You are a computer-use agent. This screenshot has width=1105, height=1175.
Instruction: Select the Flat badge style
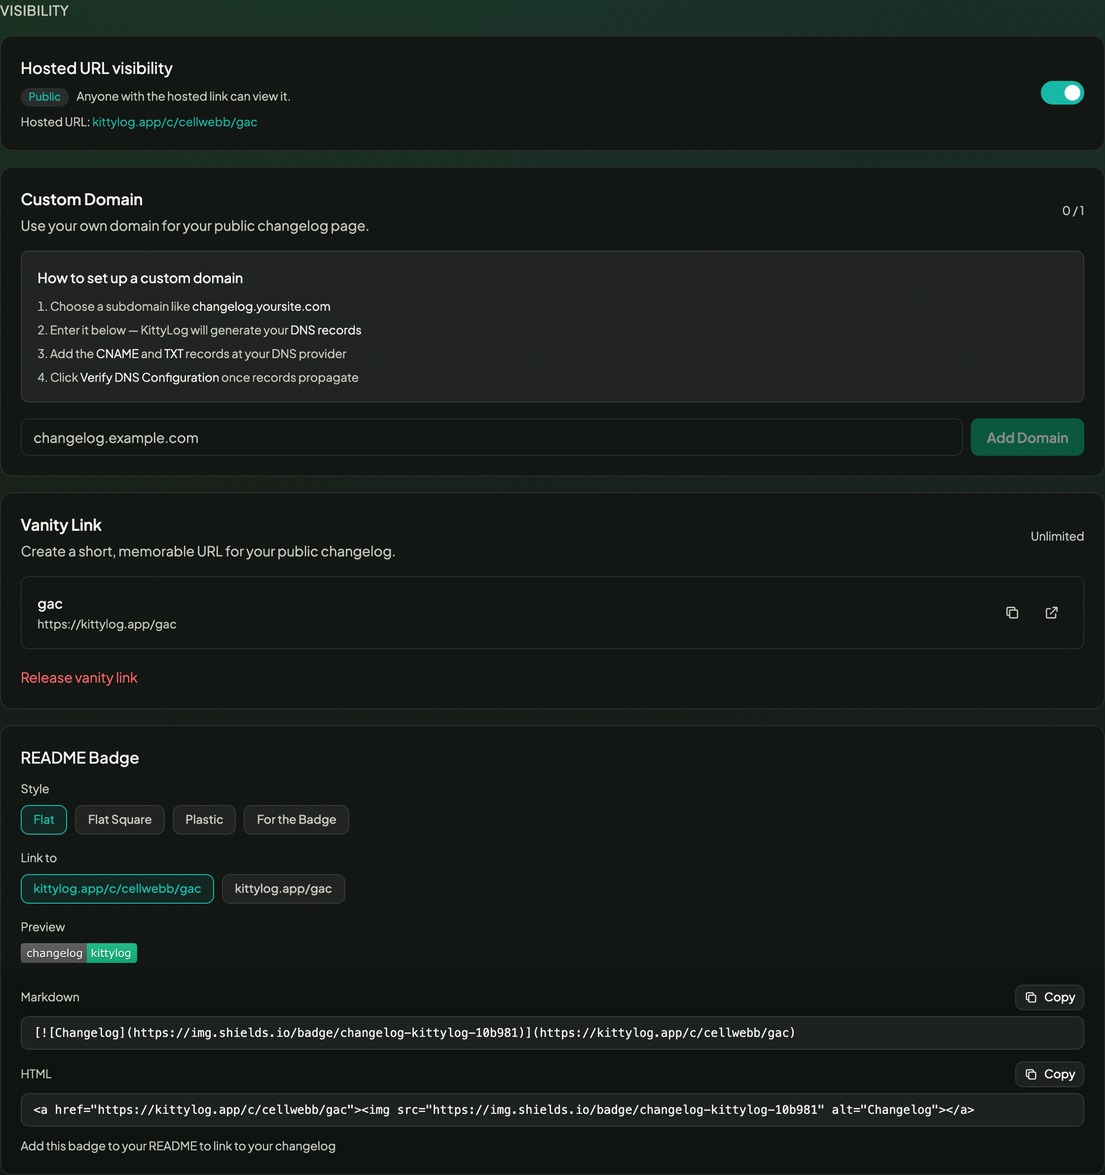43,819
